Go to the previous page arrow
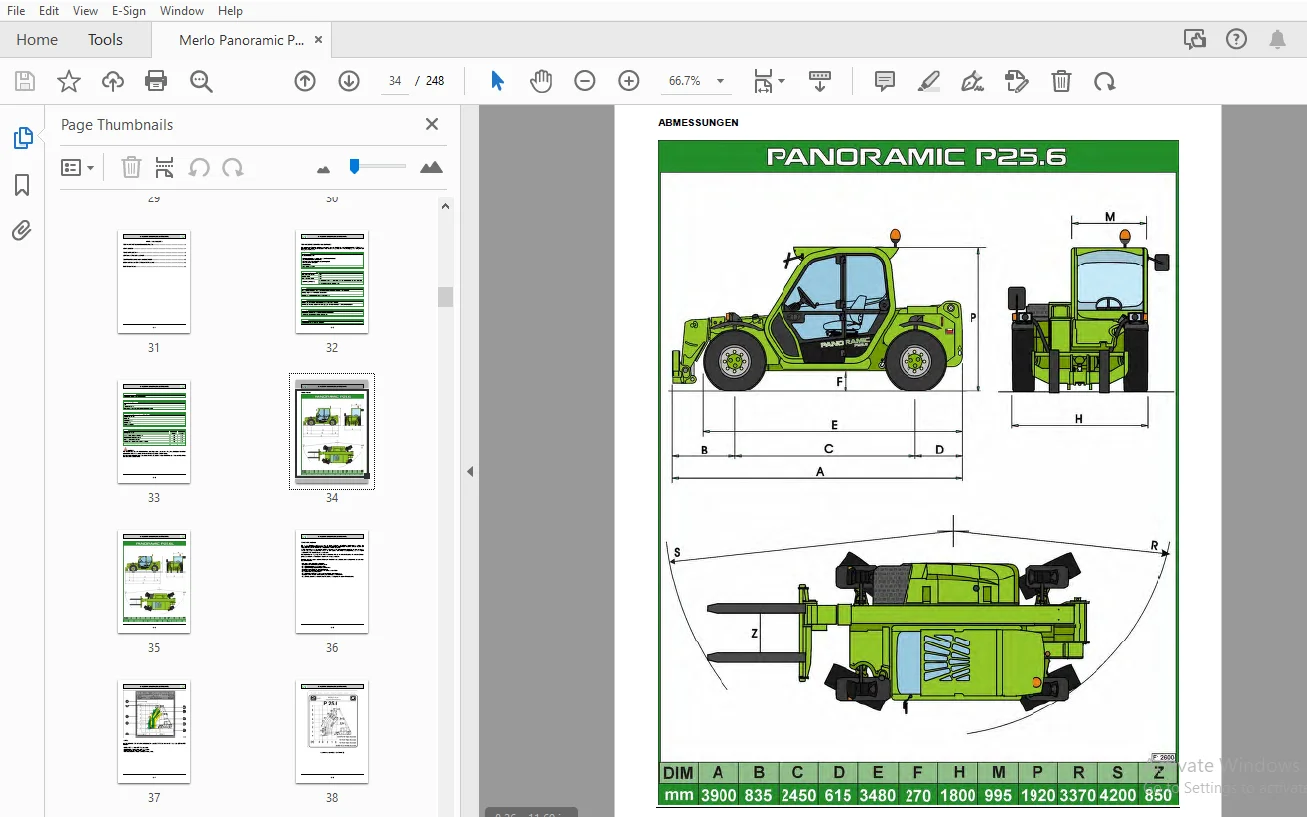 (305, 81)
